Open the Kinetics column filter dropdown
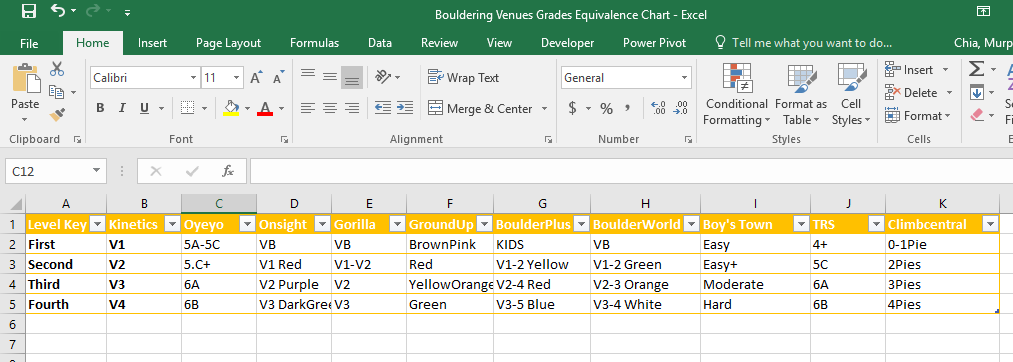Viewport: 1013px width, 362px height. coord(172,224)
